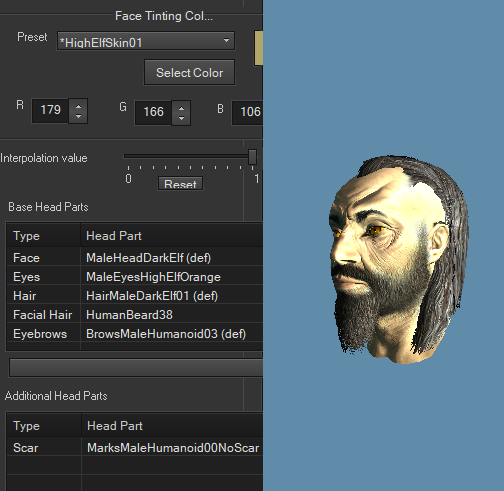Click the Facial Hair type cell

click(43, 315)
